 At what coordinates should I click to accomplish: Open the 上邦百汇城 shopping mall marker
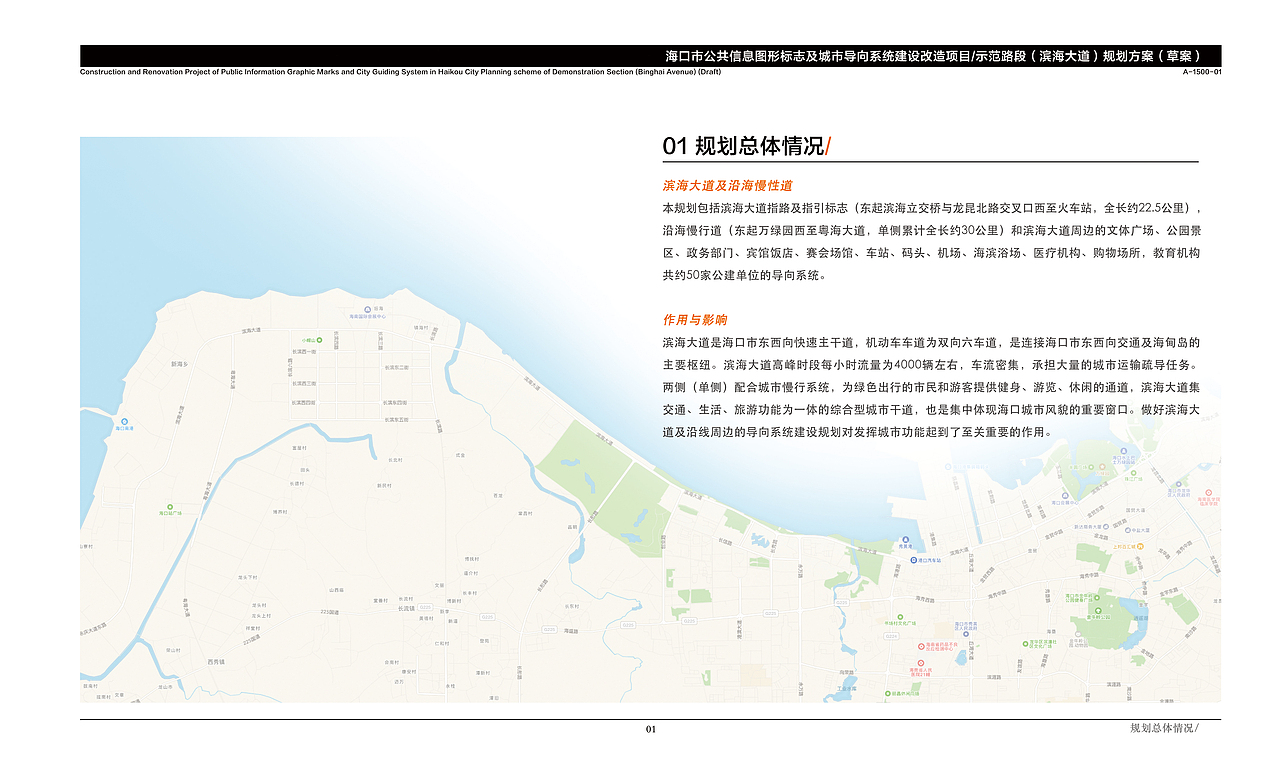1140,547
